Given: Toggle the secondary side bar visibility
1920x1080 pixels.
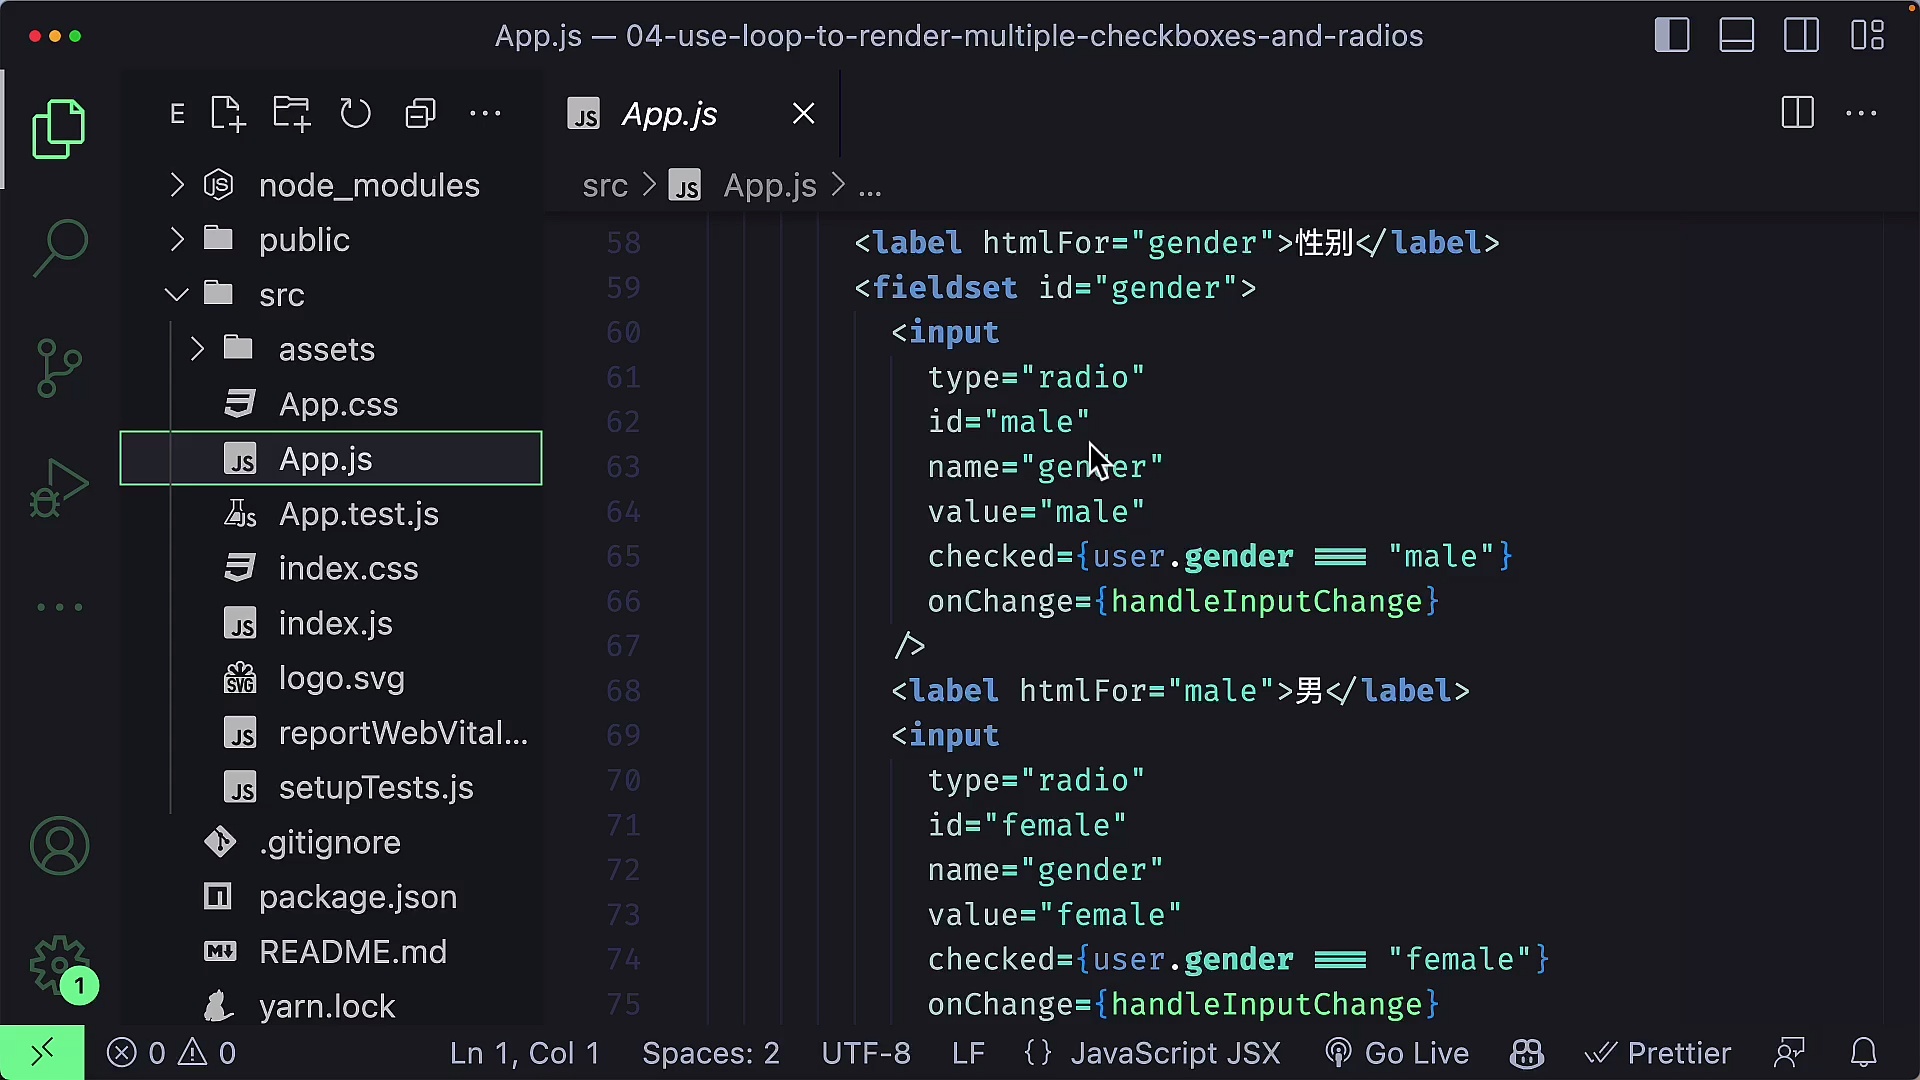Looking at the screenshot, I should point(1802,36).
